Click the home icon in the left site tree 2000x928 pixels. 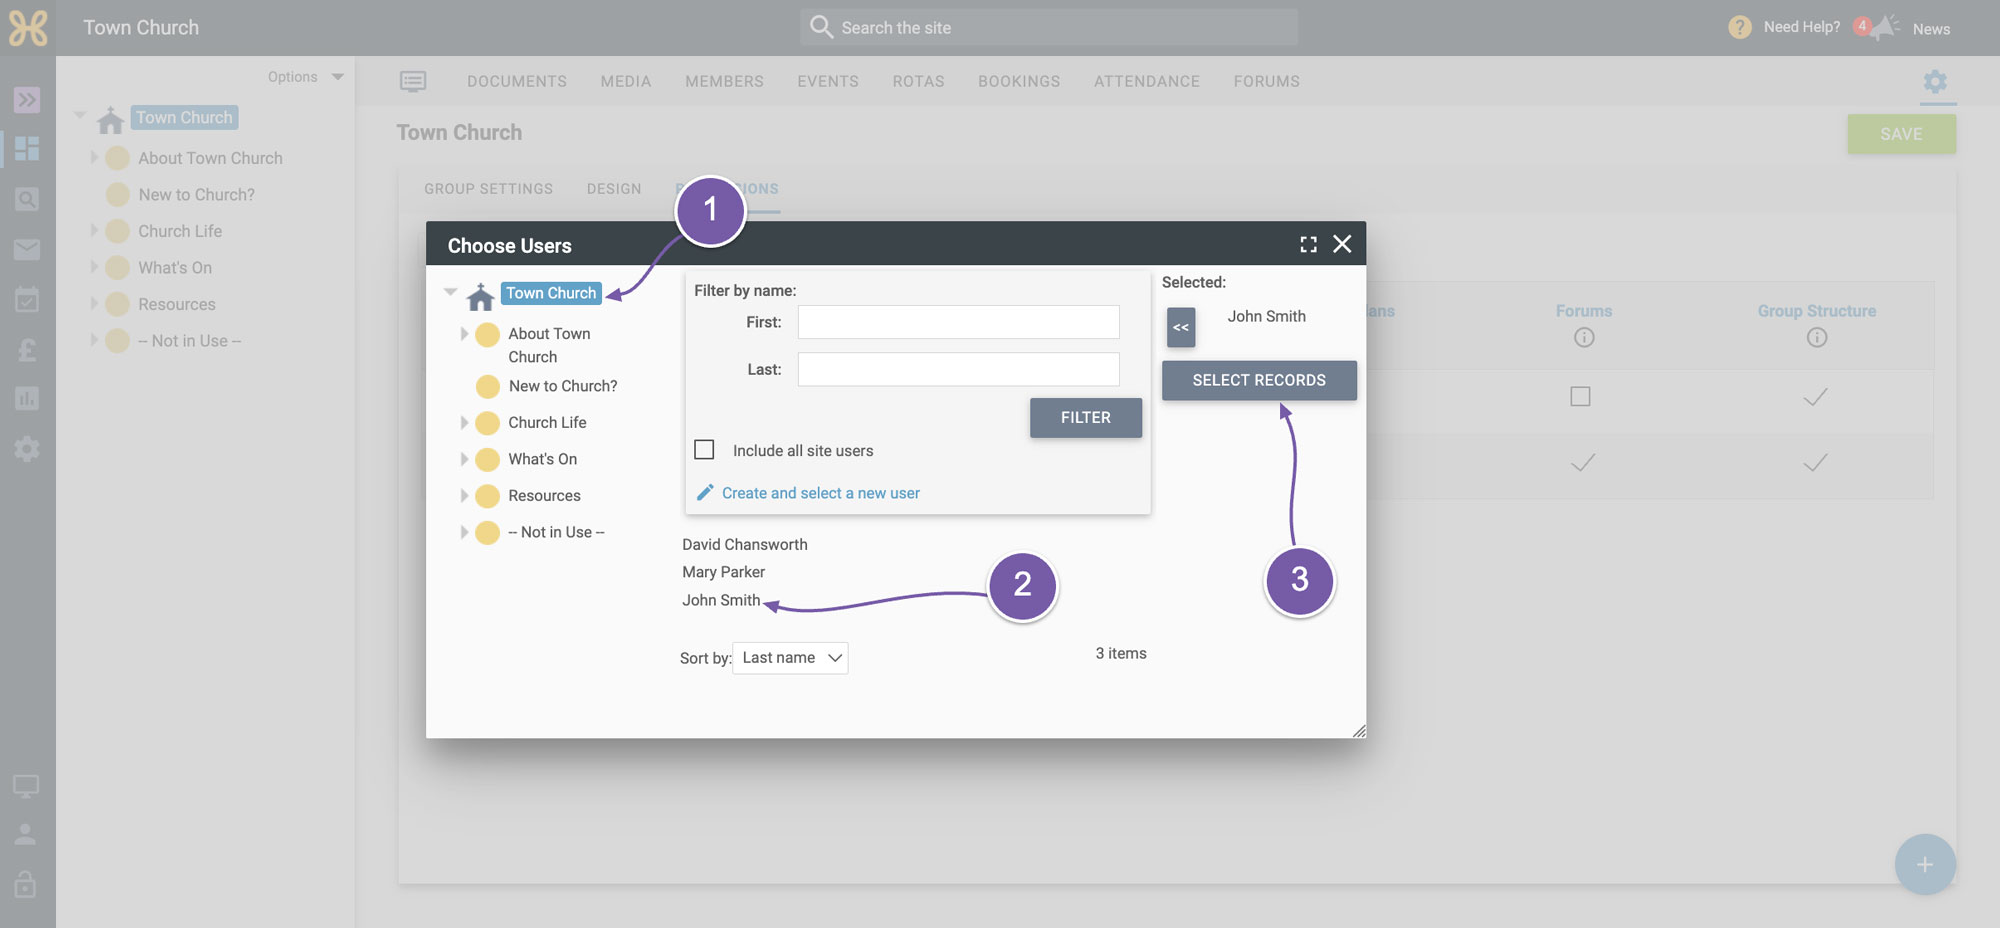point(110,120)
